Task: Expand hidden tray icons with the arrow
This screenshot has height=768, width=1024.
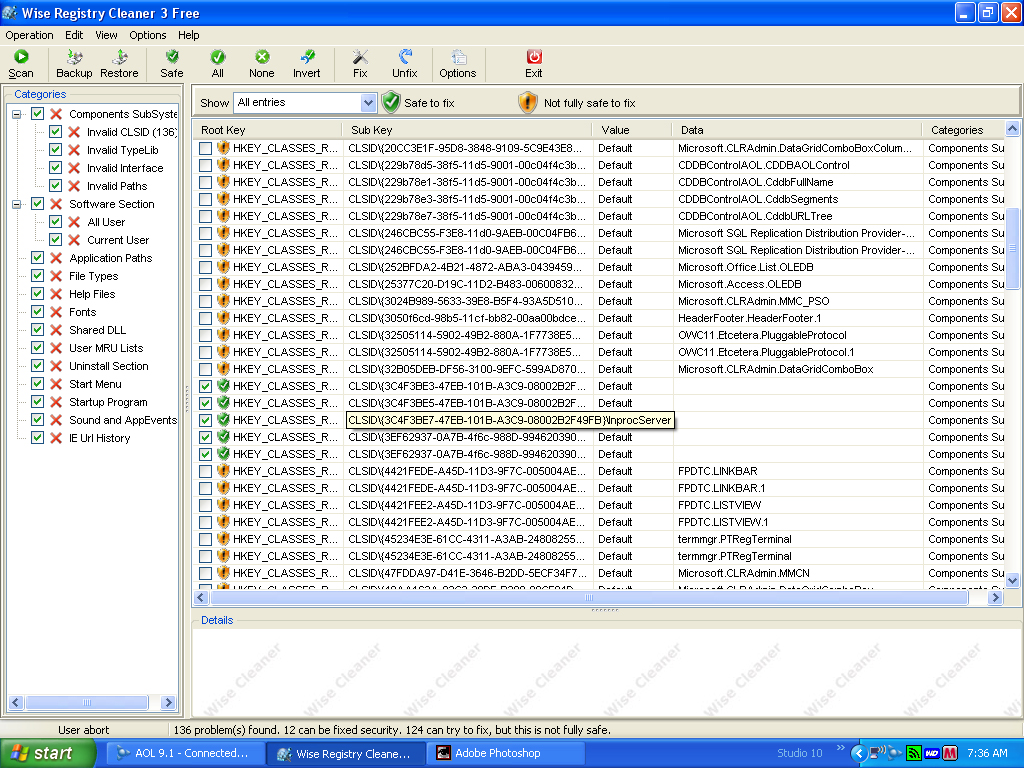Action: click(x=859, y=753)
